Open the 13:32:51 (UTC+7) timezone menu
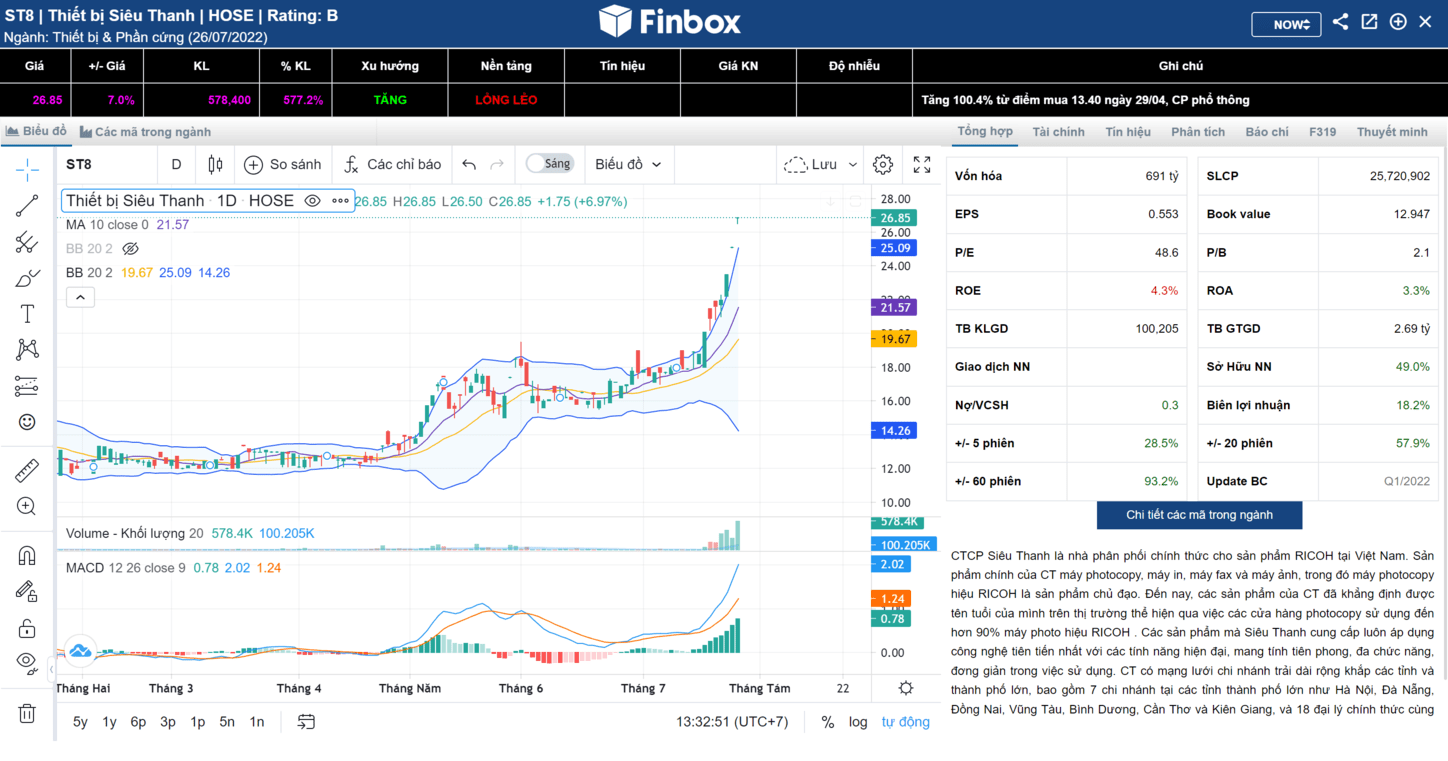 pyautogui.click(x=732, y=722)
